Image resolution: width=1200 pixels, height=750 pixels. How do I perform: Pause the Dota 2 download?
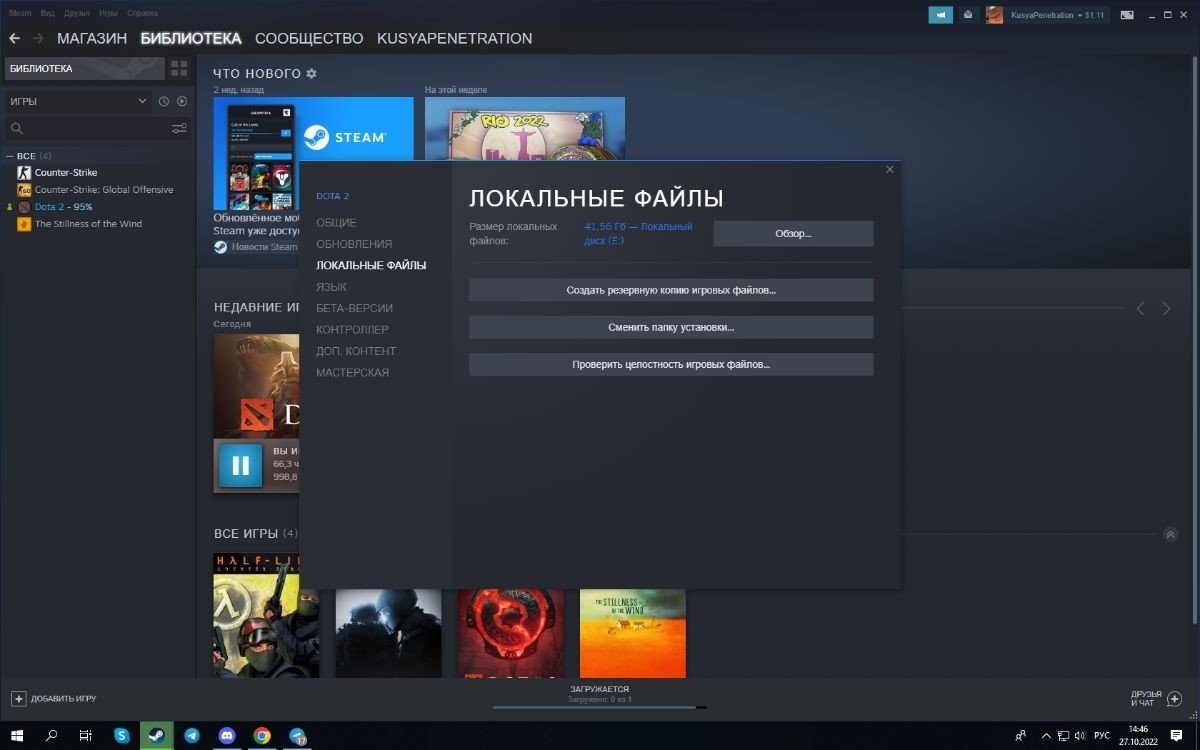click(x=240, y=465)
